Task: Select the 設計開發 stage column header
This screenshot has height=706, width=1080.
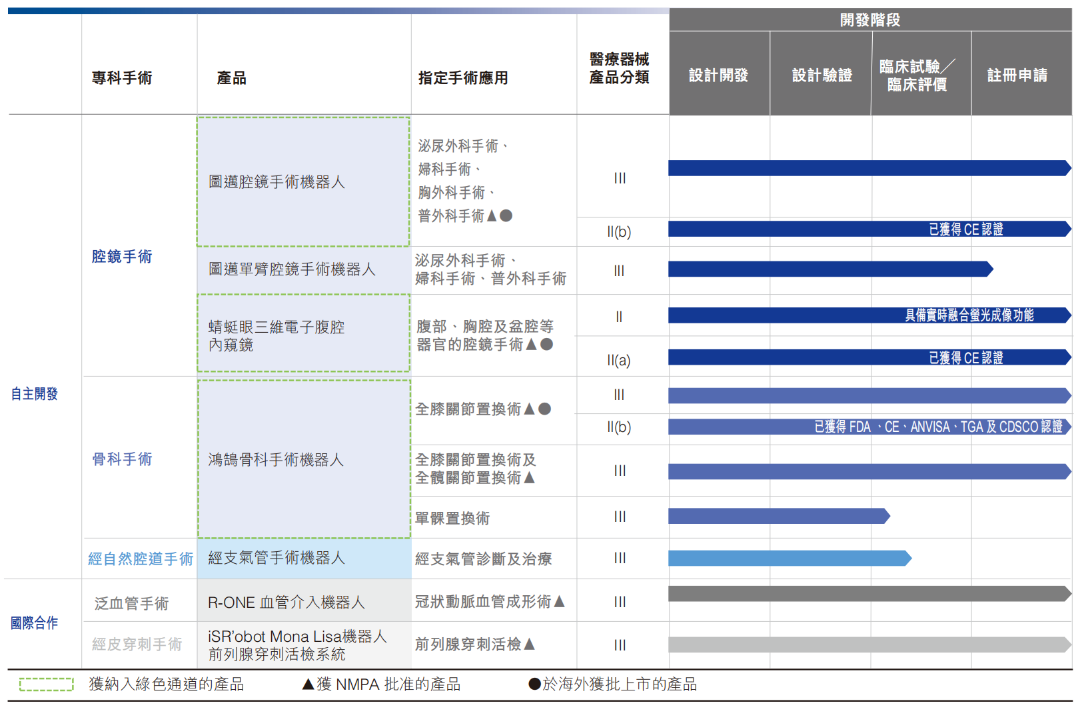Action: [718, 75]
